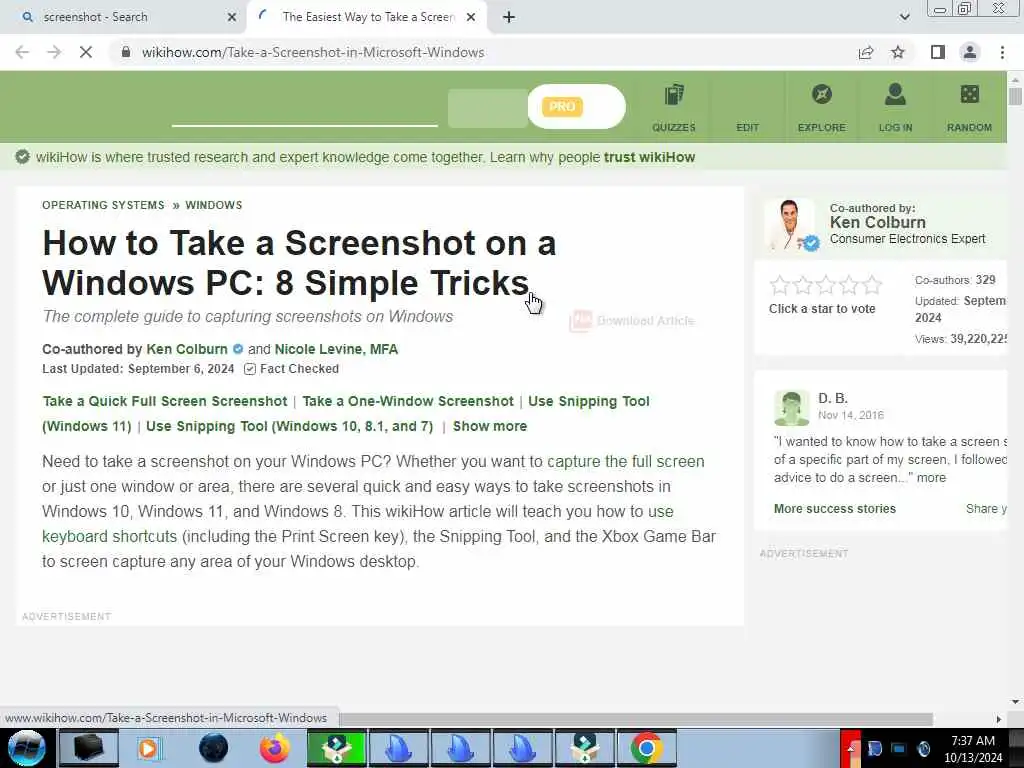
Task: Open the Windows Start orb
Action: pos(26,748)
